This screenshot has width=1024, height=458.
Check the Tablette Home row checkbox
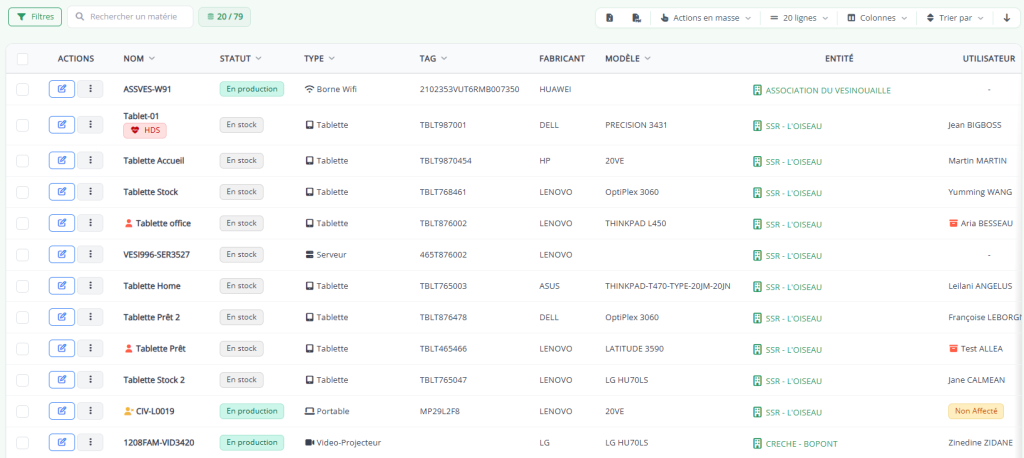pos(23,286)
